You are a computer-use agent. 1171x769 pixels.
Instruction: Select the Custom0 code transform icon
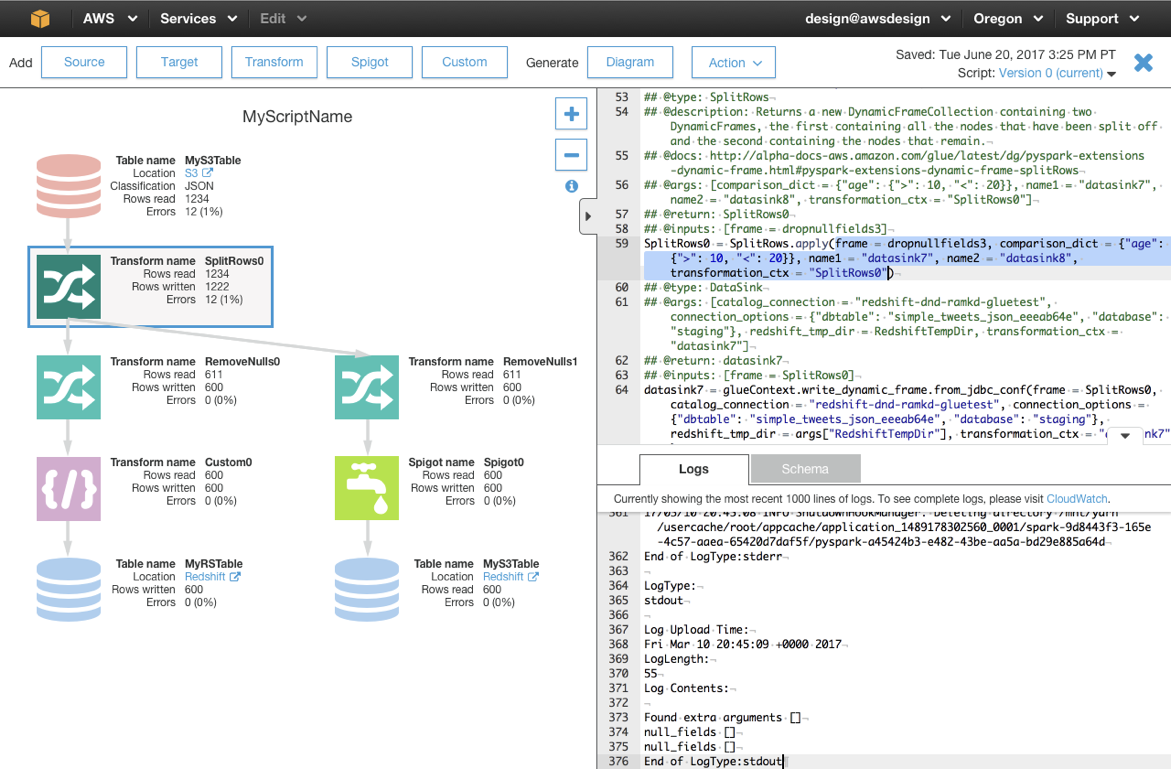(x=68, y=488)
